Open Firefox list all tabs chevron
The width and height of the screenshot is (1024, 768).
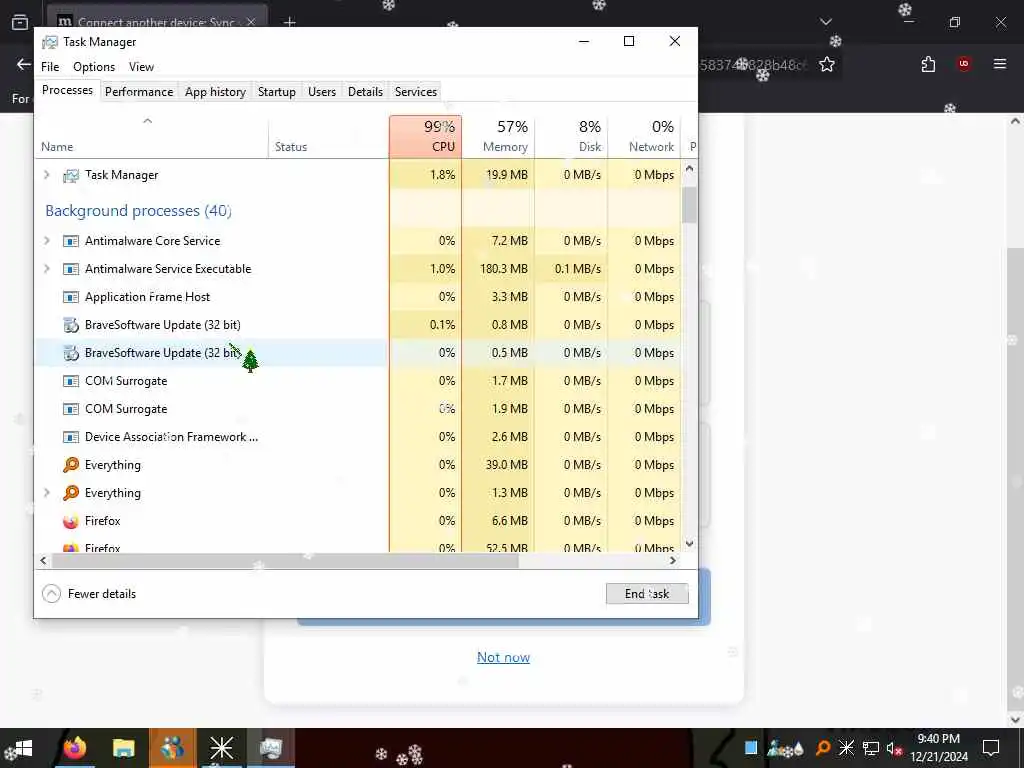tap(825, 22)
